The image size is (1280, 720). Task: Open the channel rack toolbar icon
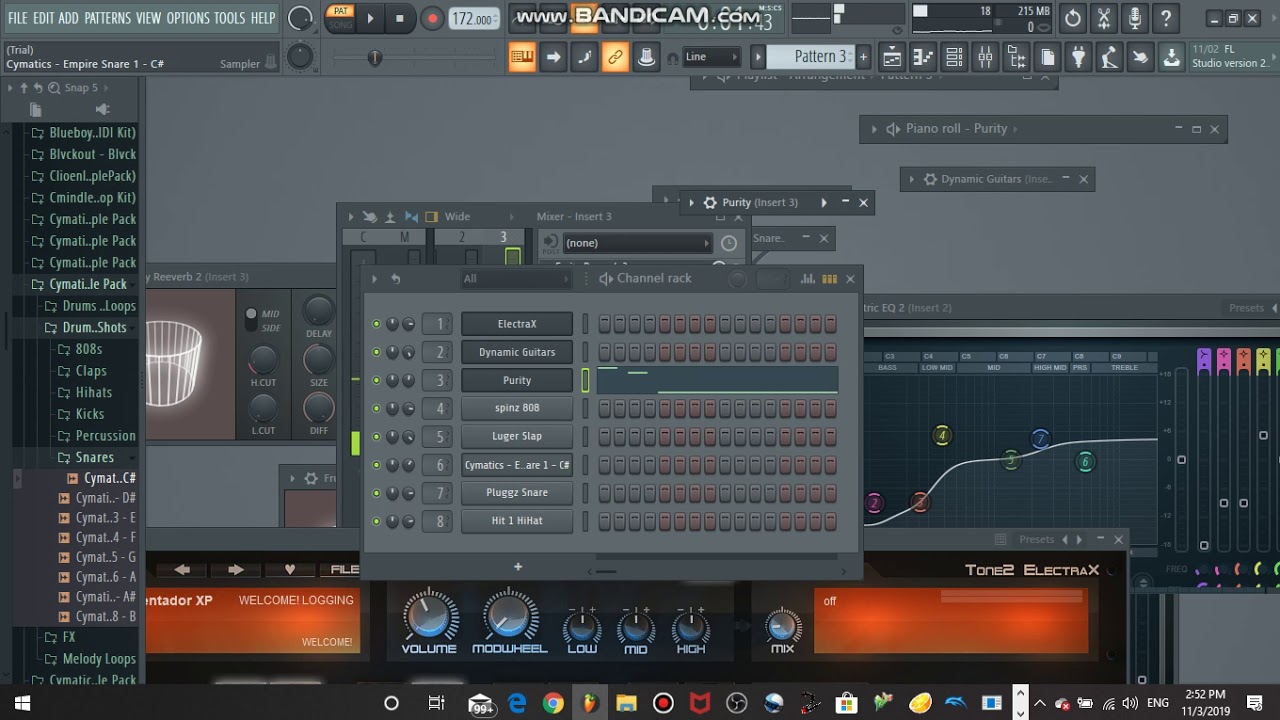pos(955,57)
